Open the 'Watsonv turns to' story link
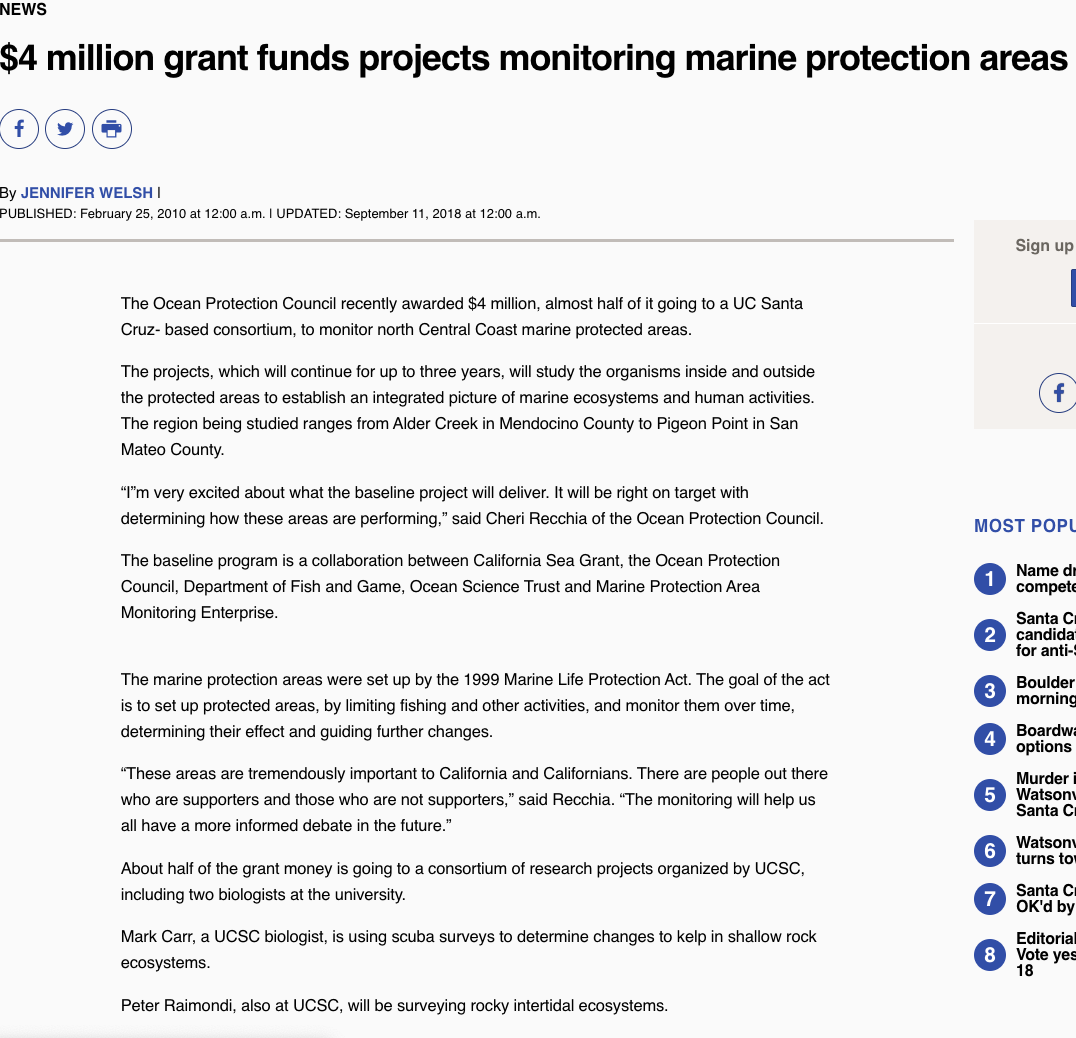Image resolution: width=1076 pixels, height=1038 pixels. point(1046,850)
